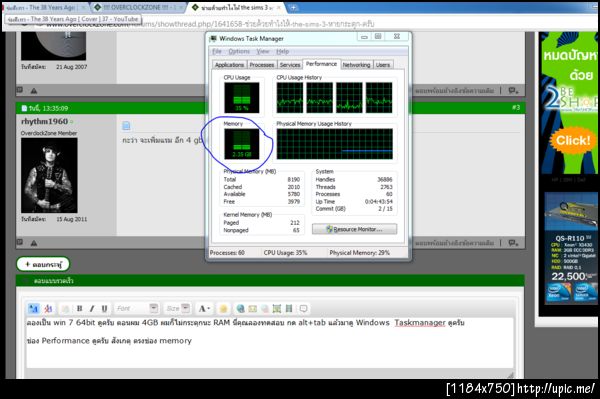
Task: Click inside the reply message text area
Action: [269, 342]
